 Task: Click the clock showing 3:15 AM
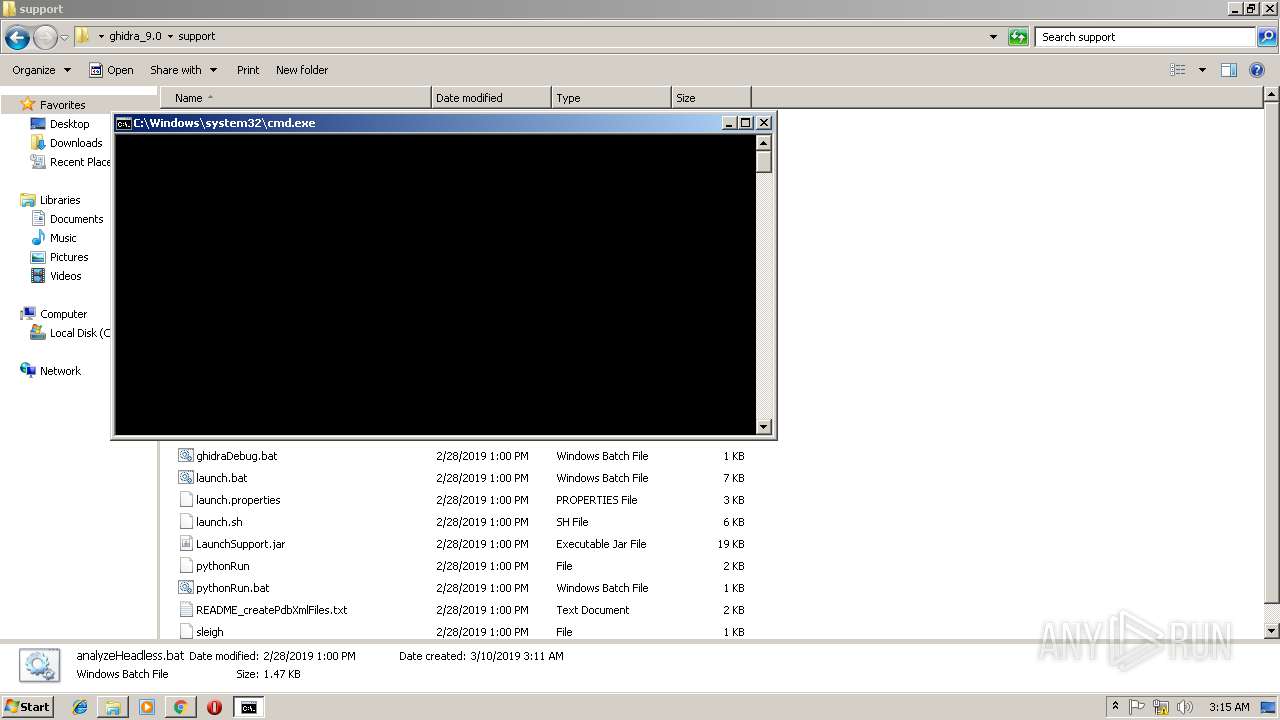tap(1228, 707)
